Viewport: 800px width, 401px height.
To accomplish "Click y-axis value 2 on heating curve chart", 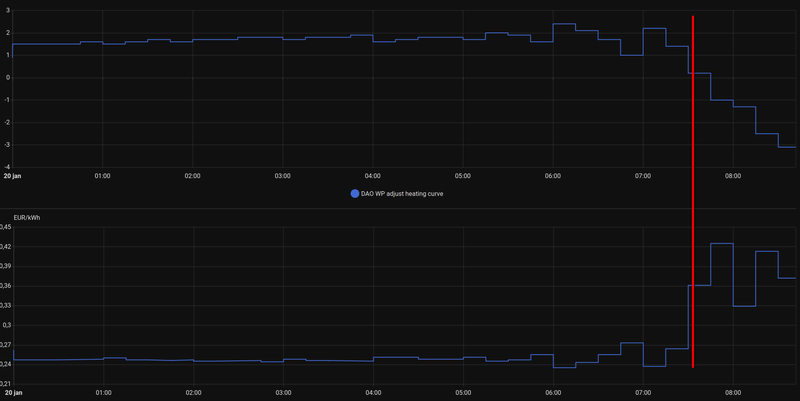I will pyautogui.click(x=8, y=33).
